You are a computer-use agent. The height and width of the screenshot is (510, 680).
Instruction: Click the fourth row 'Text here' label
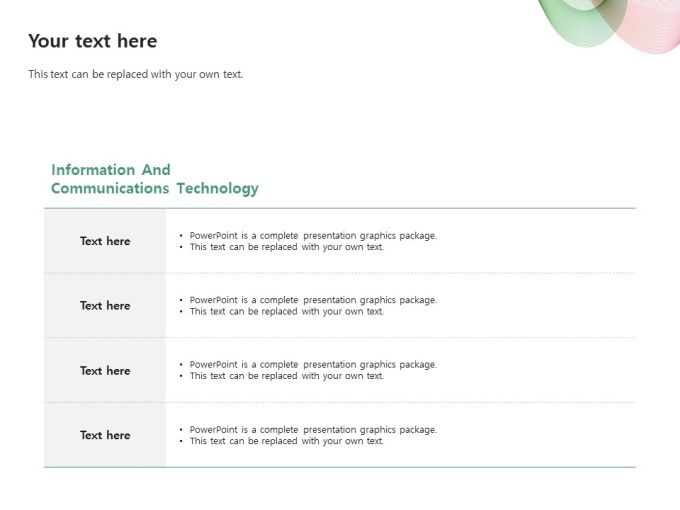click(105, 435)
